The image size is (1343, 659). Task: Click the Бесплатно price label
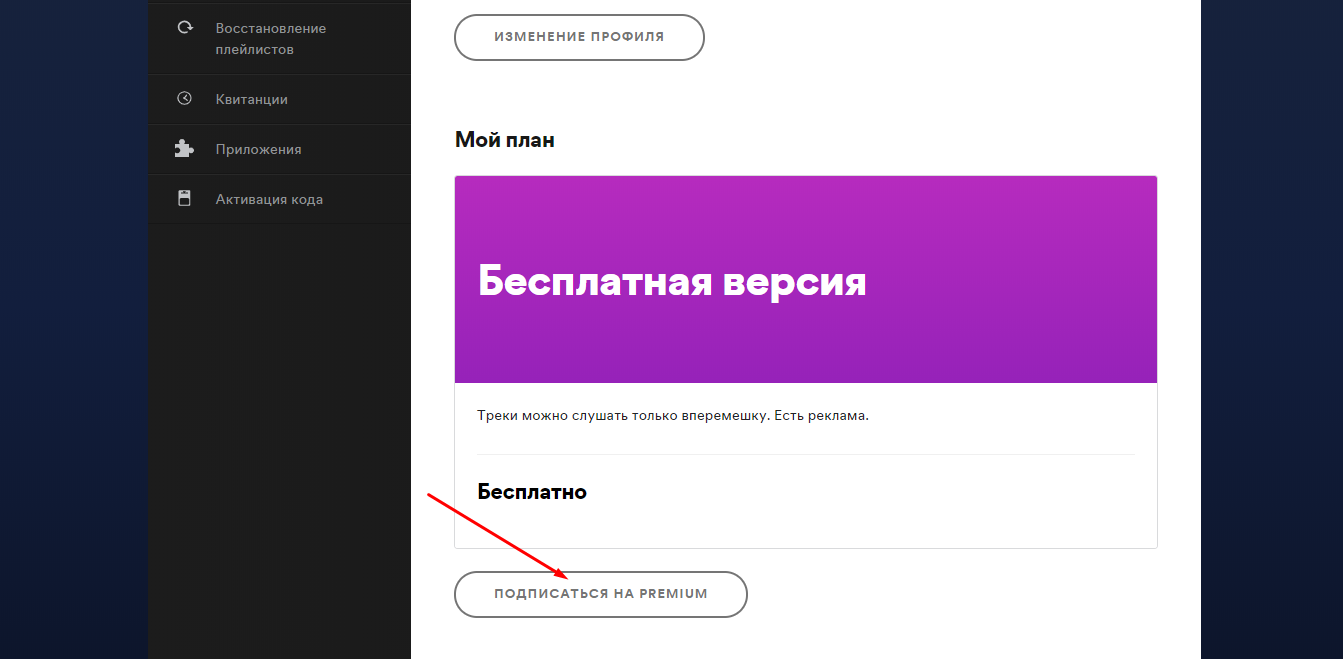[532, 492]
